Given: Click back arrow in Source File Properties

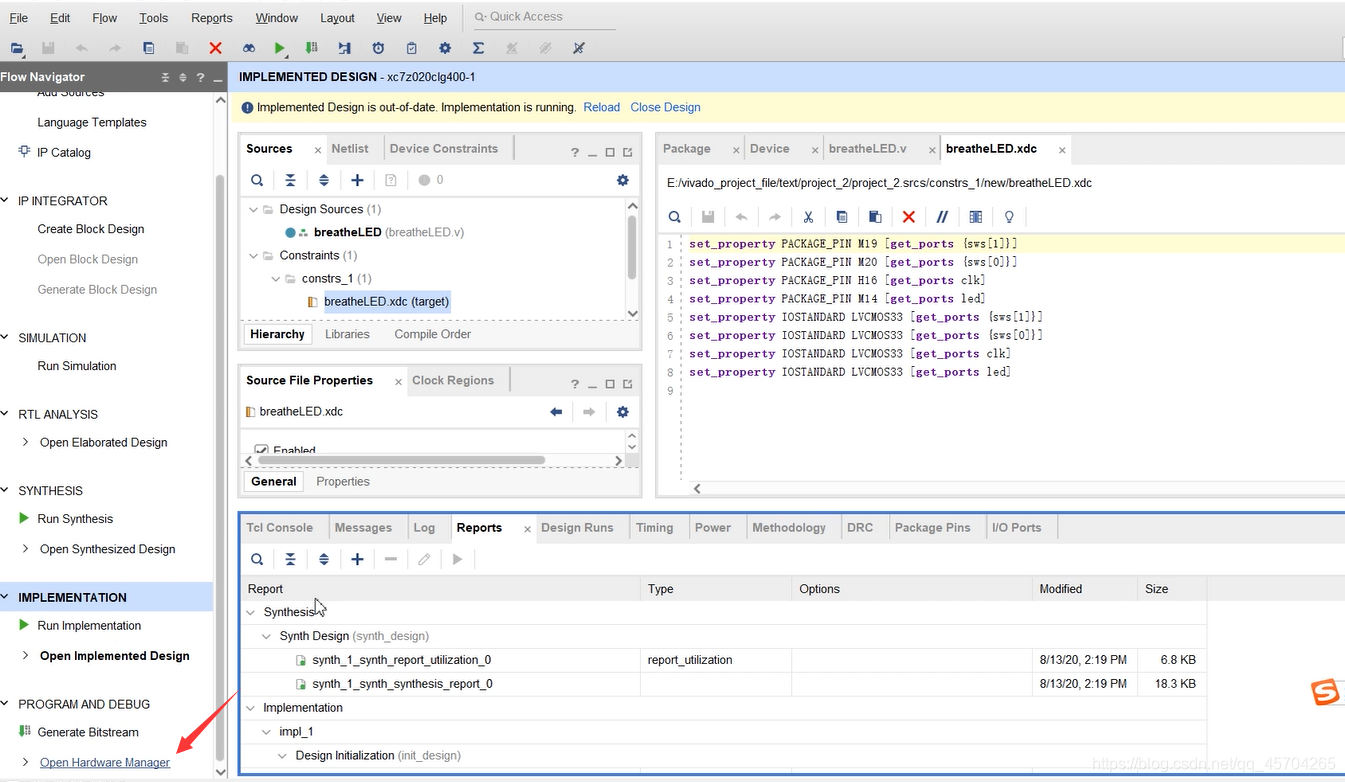Looking at the screenshot, I should tap(556, 412).
